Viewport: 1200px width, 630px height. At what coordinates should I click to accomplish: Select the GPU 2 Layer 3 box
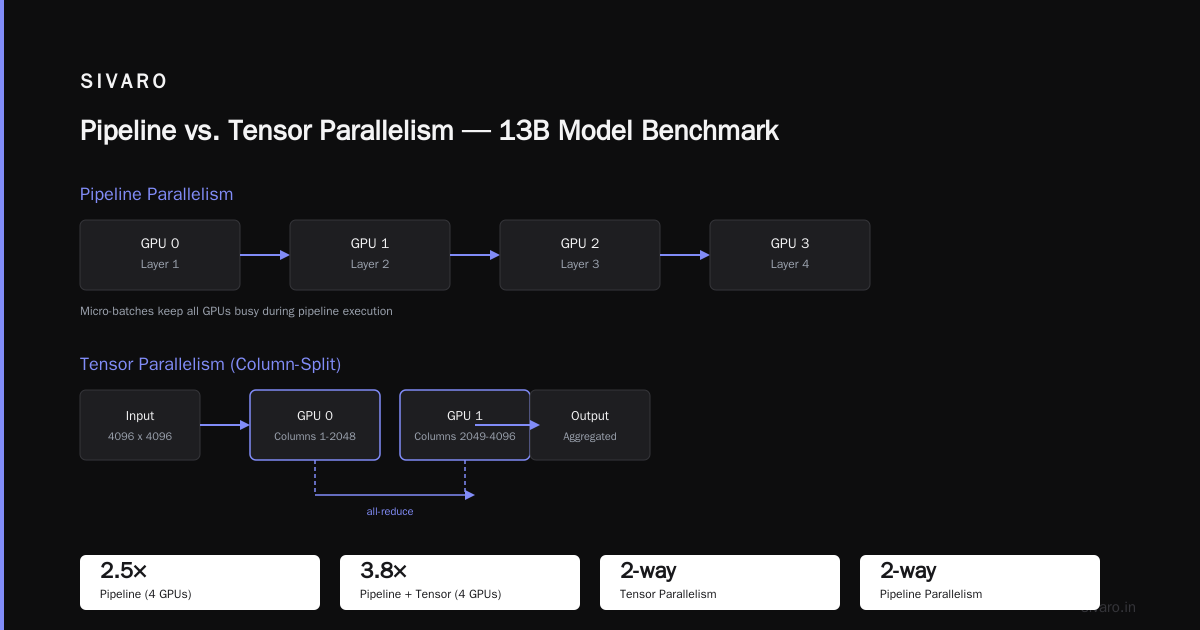coord(580,255)
